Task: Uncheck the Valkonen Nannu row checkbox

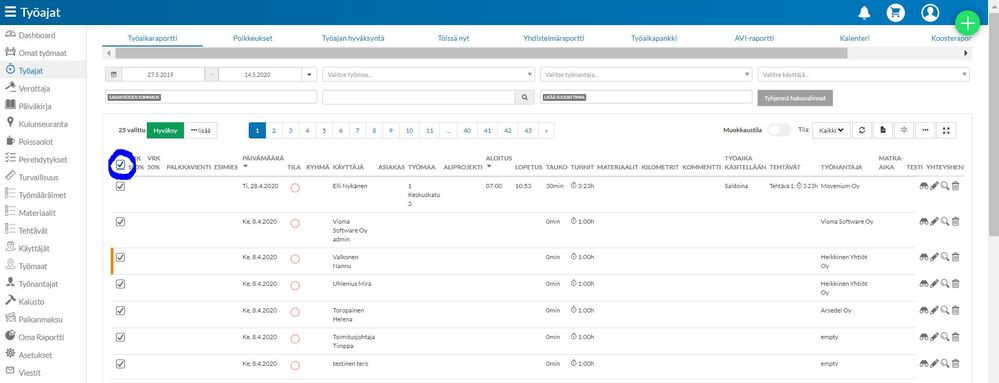Action: click(x=120, y=257)
